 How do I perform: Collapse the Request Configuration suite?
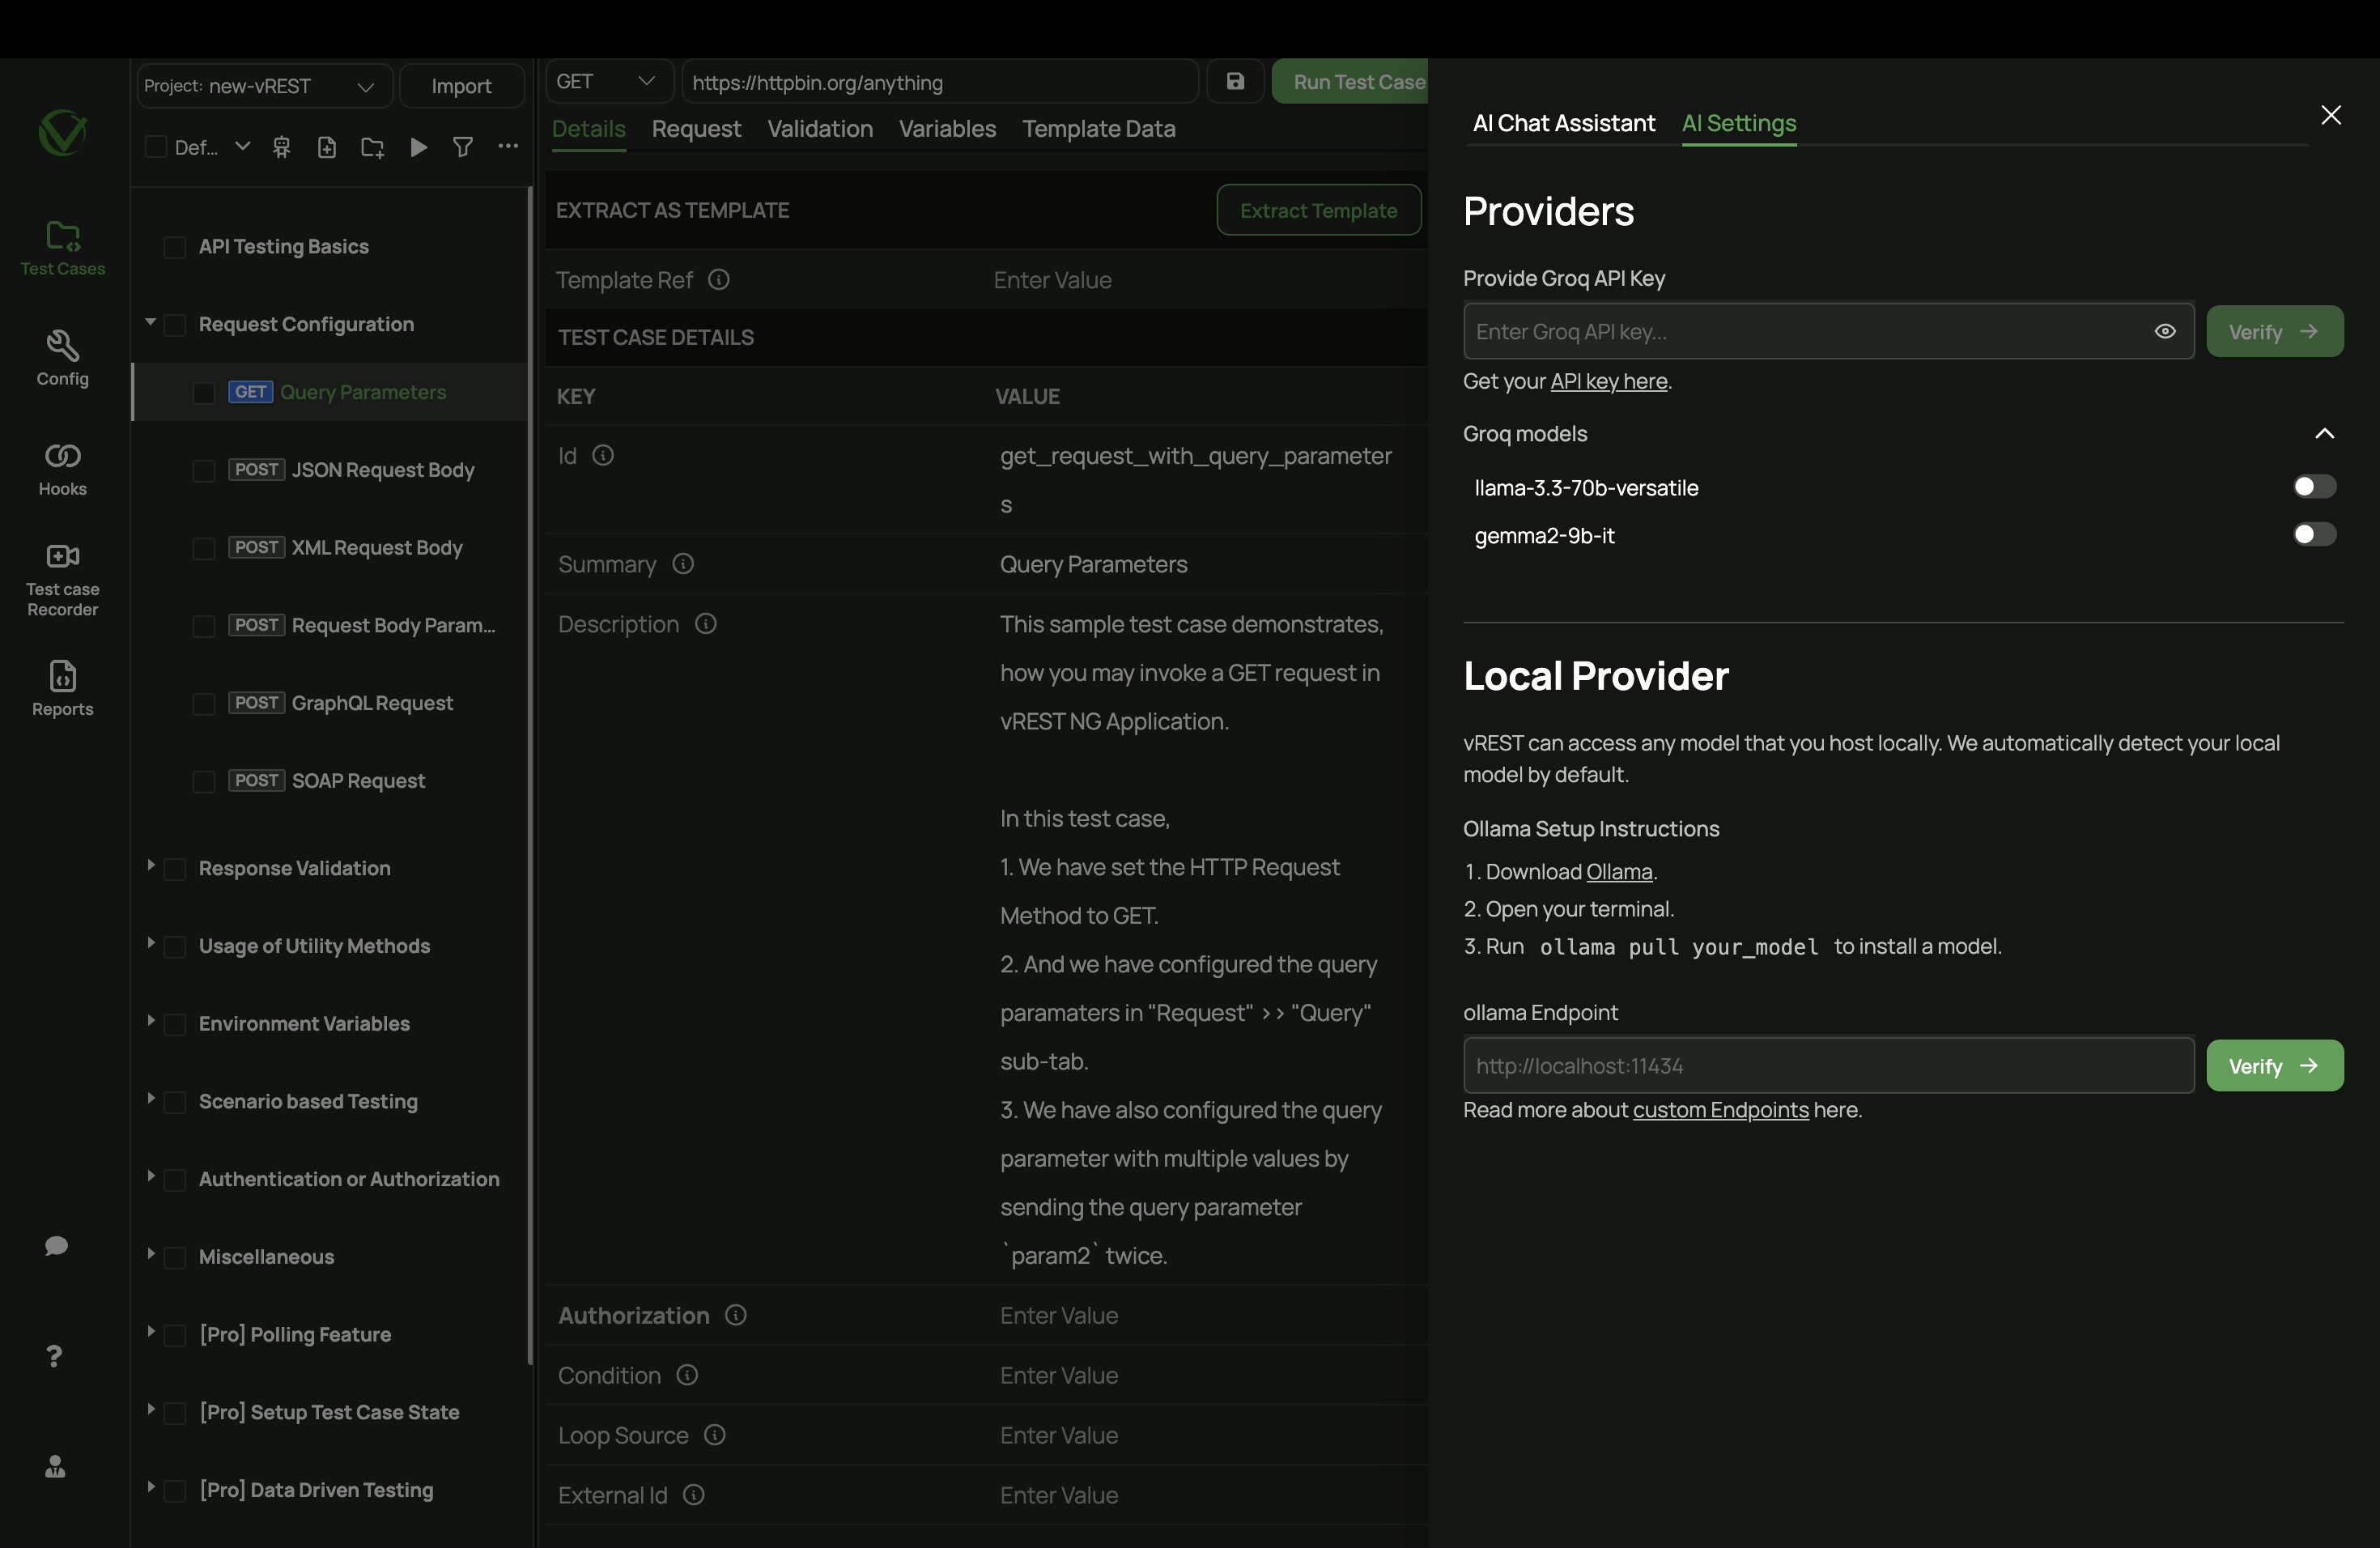pos(150,322)
